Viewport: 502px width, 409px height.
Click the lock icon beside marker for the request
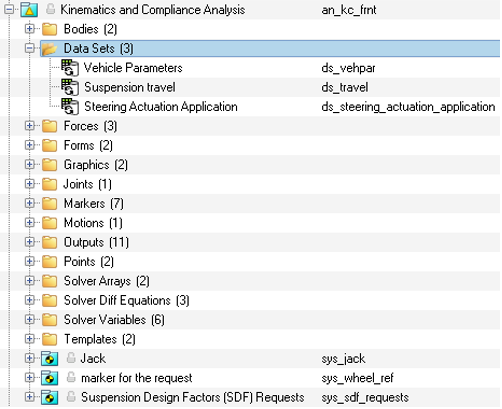(71, 377)
